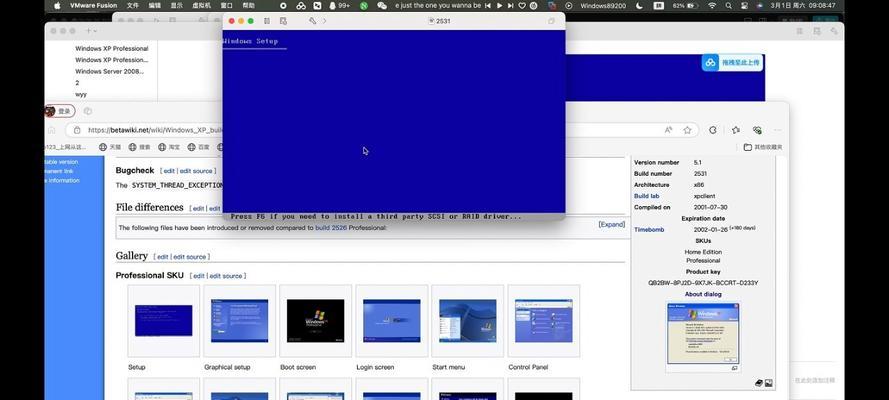Open the Start menu gallery thumbnail
Image resolution: width=889 pixels, height=400 pixels.
pos(467,321)
